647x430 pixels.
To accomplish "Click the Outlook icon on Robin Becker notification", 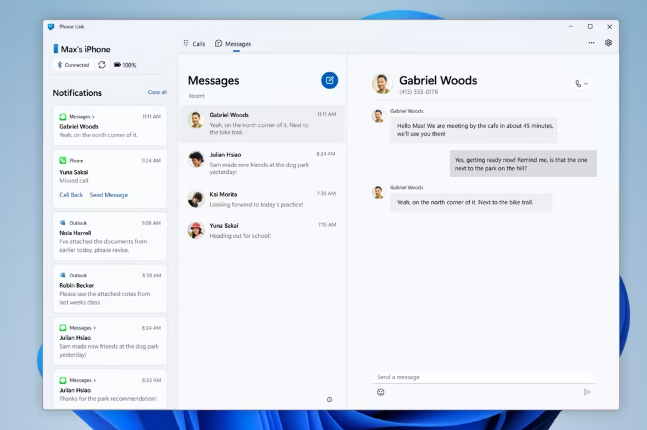I will [x=63, y=275].
